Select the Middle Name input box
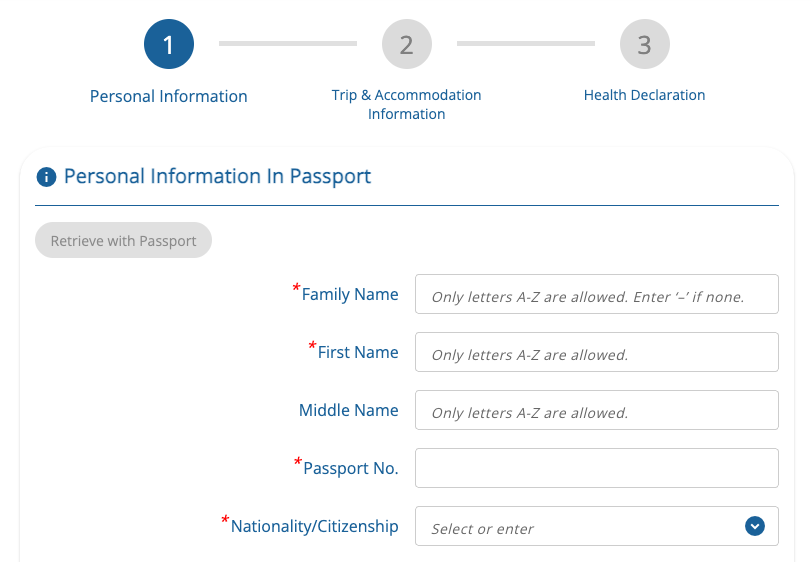Image resolution: width=812 pixels, height=562 pixels. pos(596,411)
